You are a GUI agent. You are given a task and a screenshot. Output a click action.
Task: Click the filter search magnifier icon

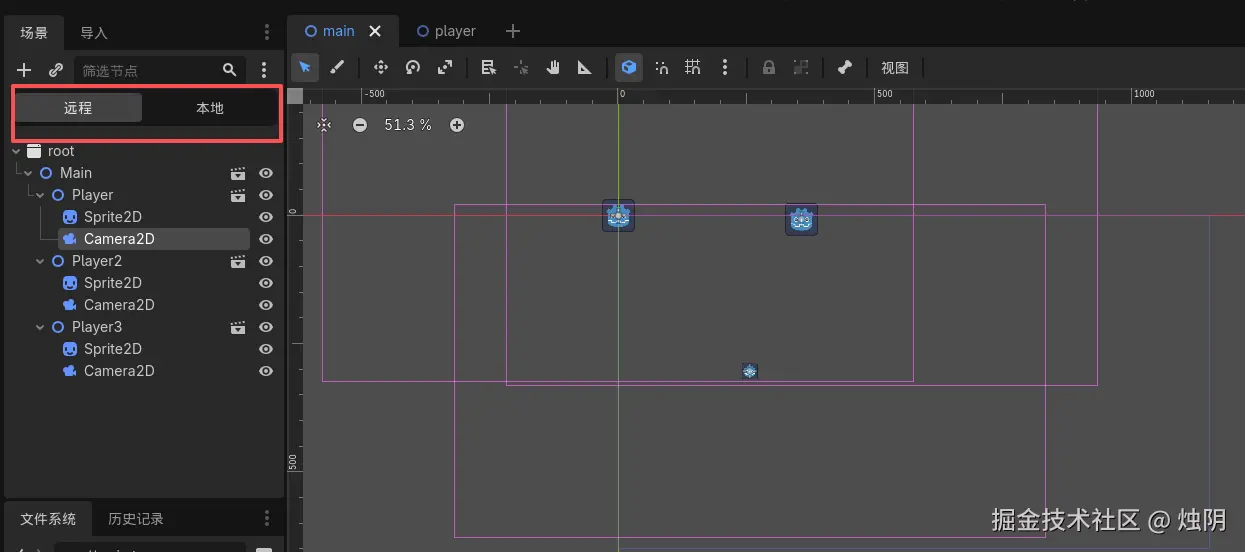click(x=229, y=70)
